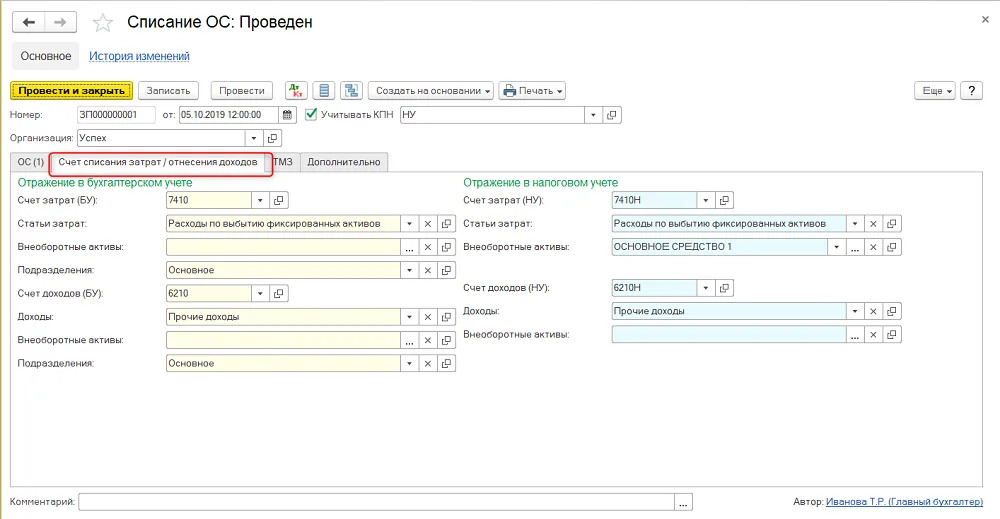Screen dimensions: 1000x519
Task: Clear the Статьи затрат field in БУ
Action: pos(428,224)
